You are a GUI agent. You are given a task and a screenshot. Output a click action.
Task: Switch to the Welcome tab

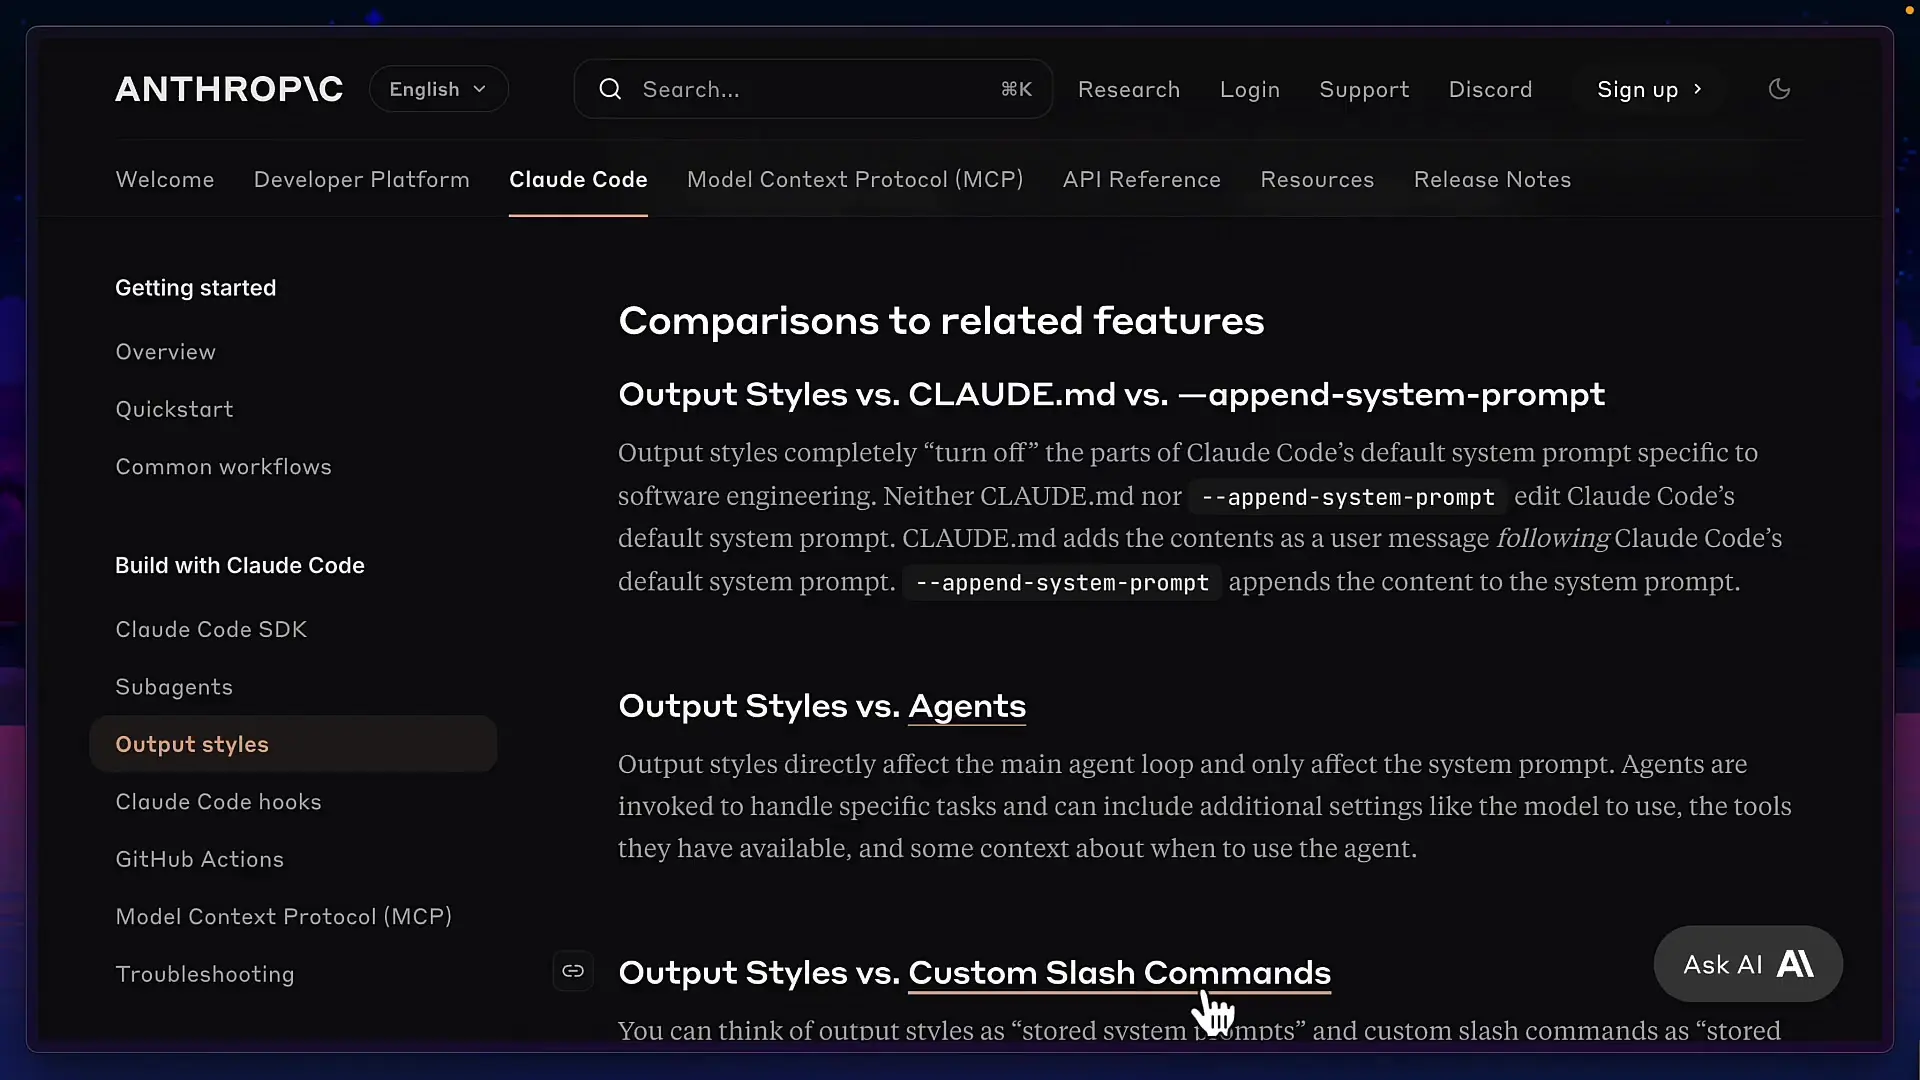[165, 179]
